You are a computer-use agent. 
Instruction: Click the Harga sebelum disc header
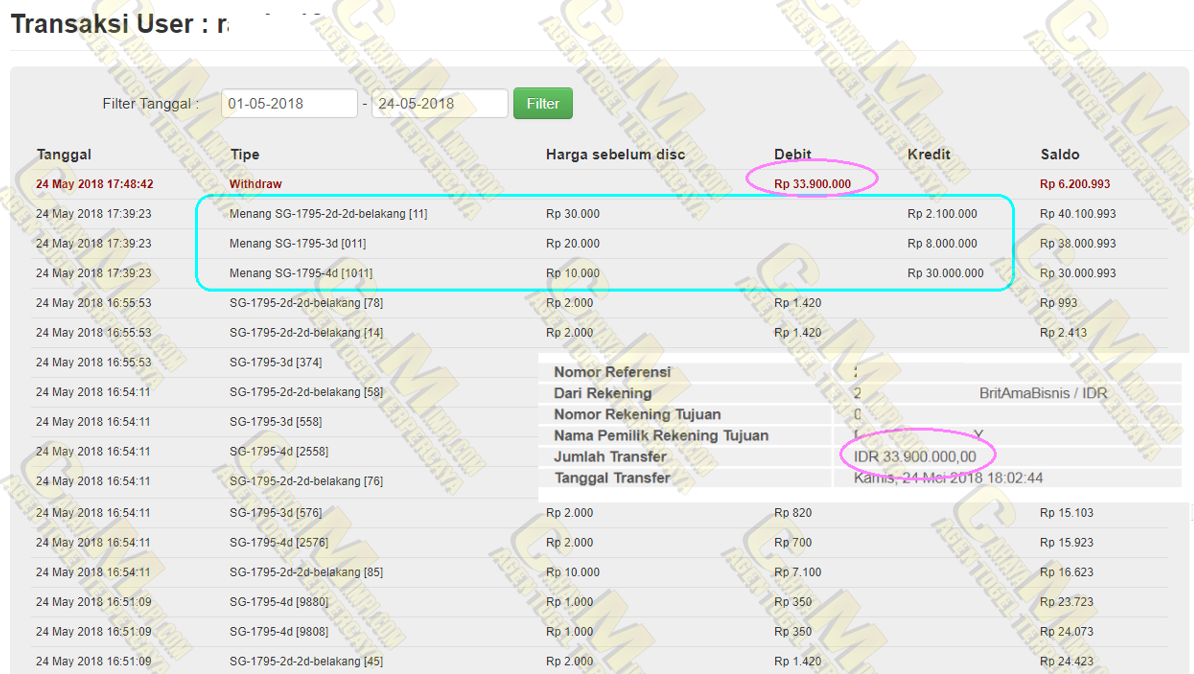tap(615, 154)
